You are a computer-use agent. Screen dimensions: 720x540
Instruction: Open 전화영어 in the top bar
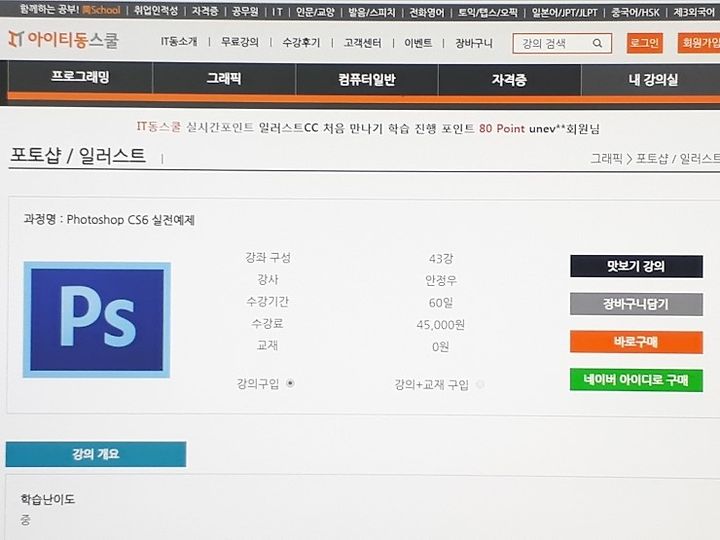point(427,12)
